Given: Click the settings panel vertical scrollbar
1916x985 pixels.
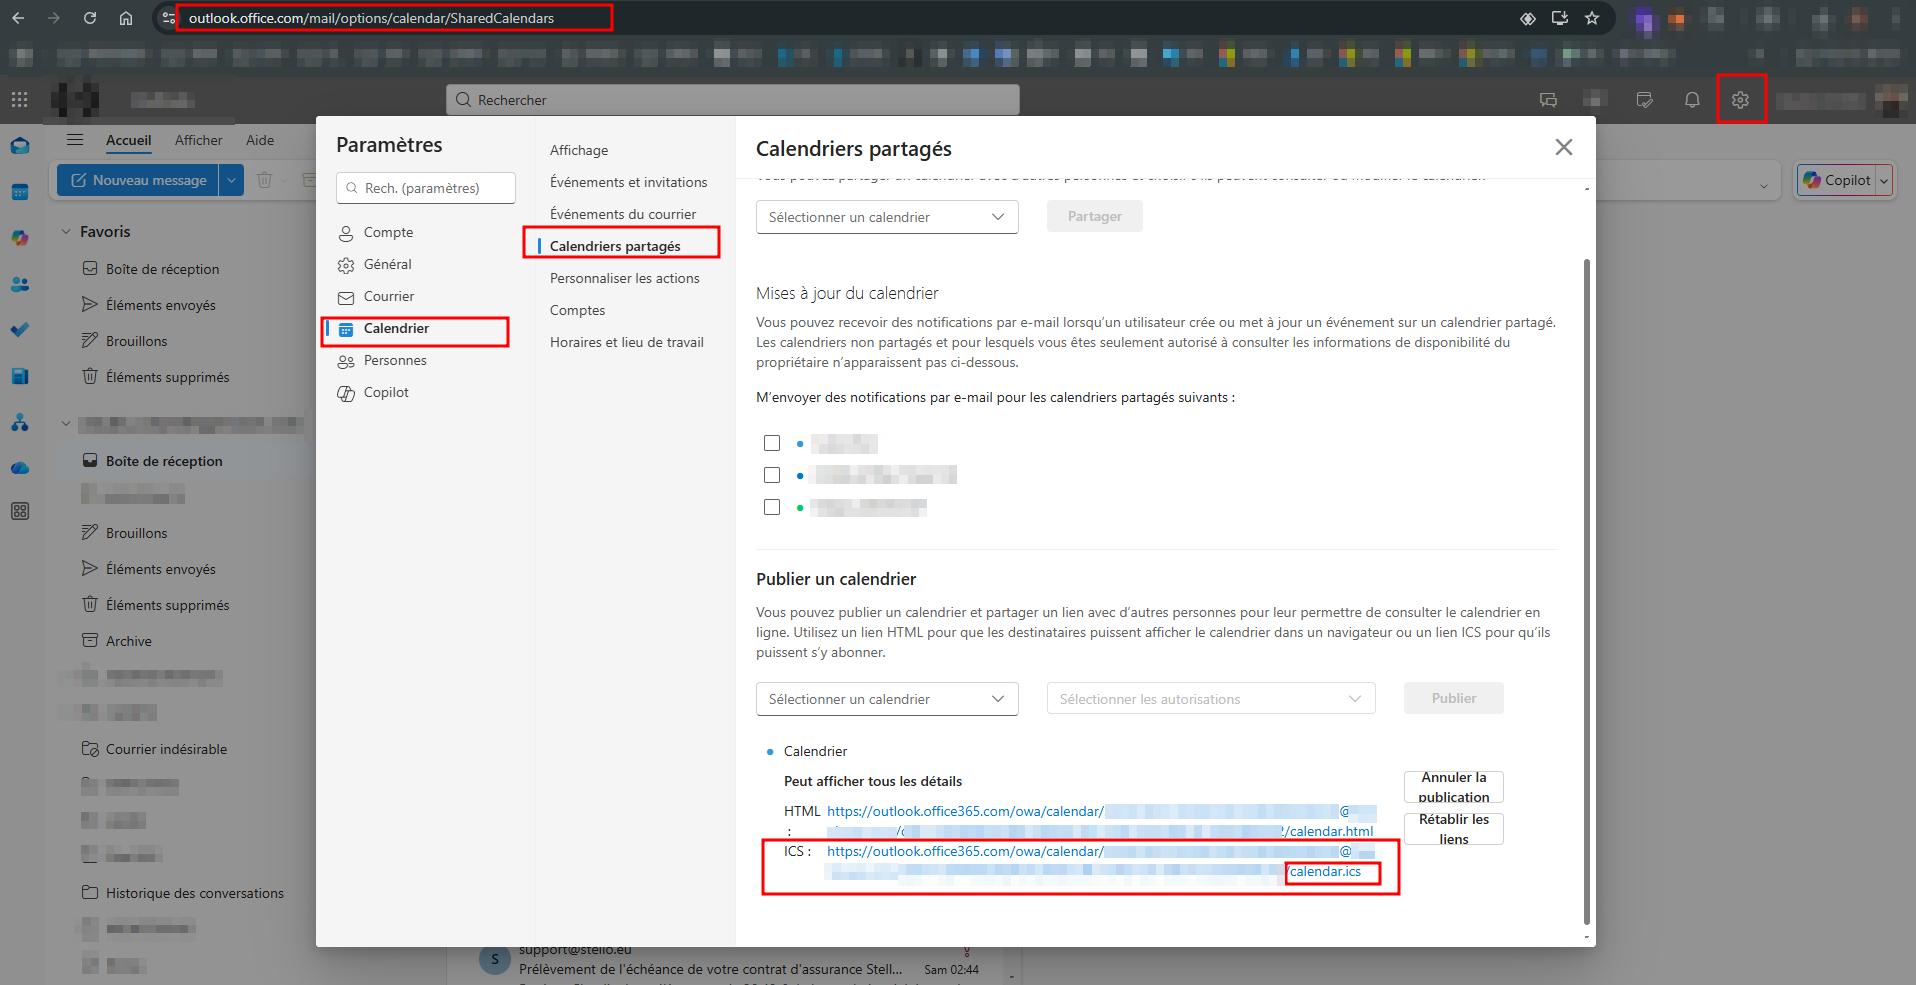Looking at the screenshot, I should (1586, 590).
